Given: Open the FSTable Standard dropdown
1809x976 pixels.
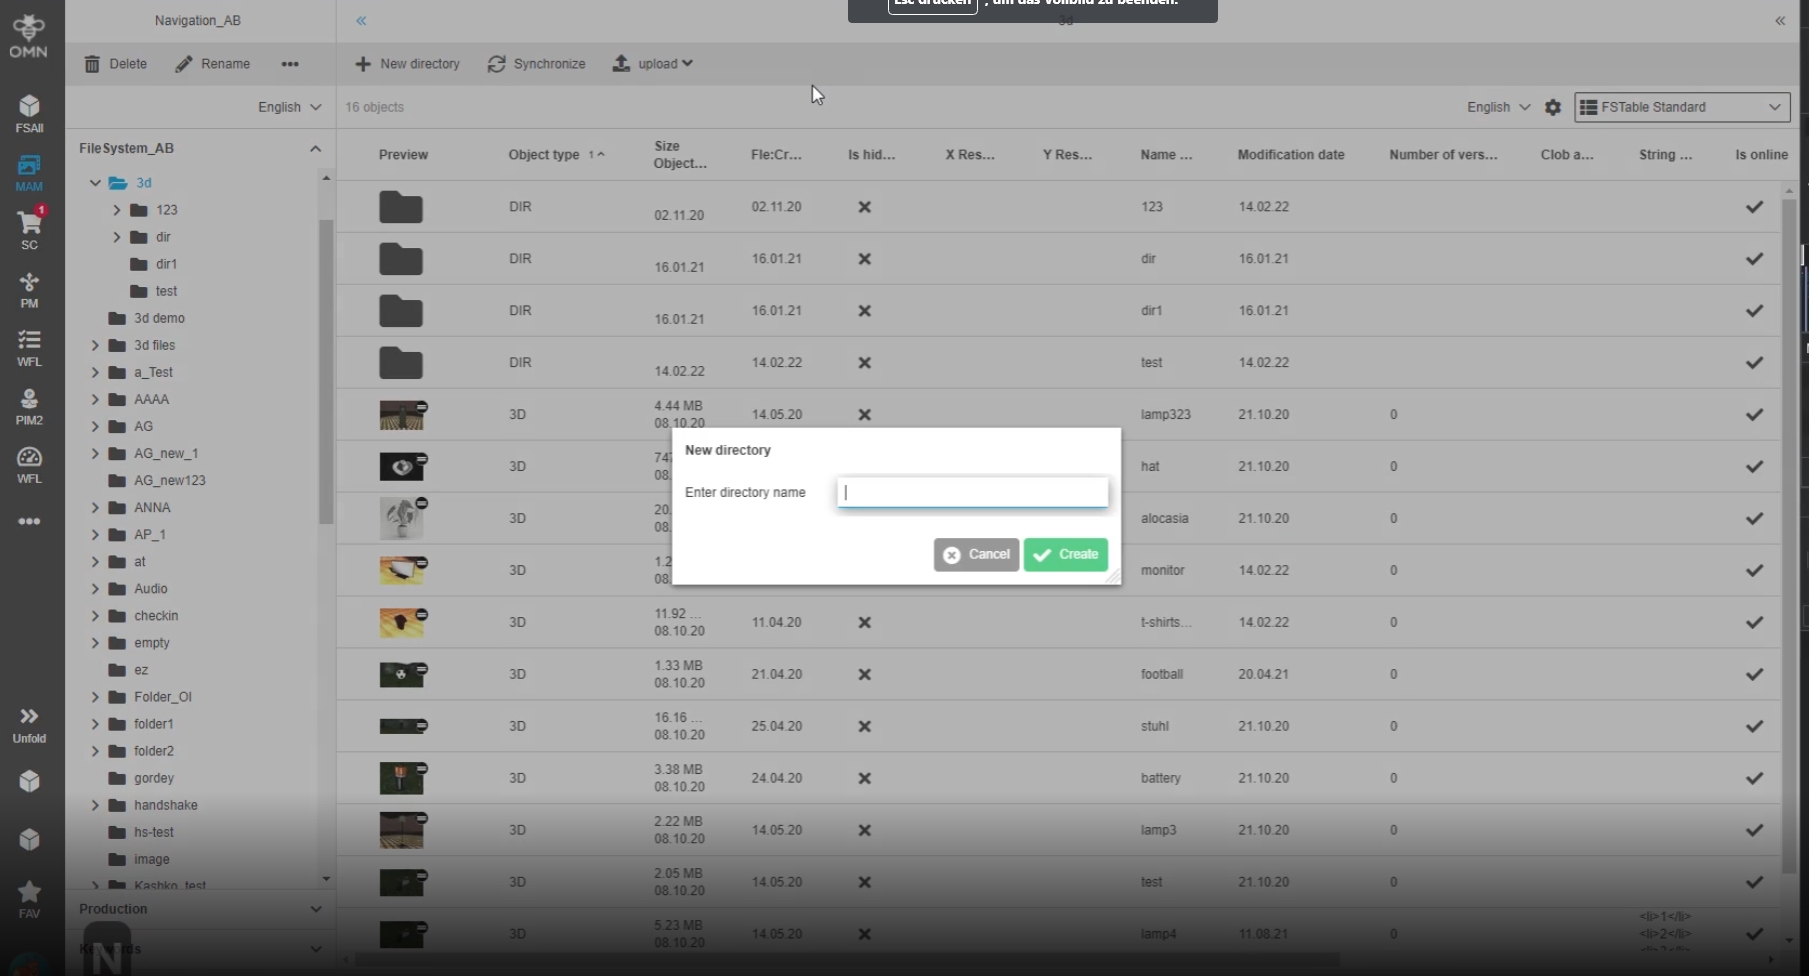Looking at the screenshot, I should coord(1681,107).
